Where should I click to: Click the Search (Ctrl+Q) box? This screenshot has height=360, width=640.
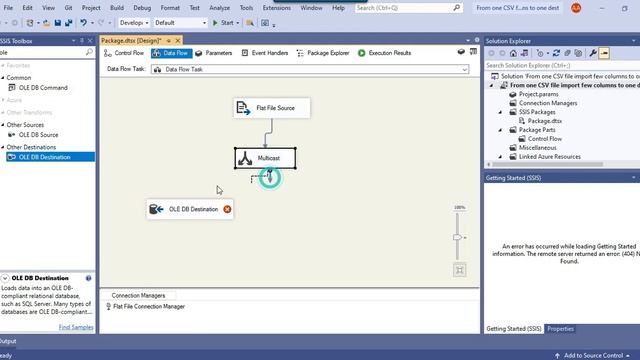pos(408,8)
